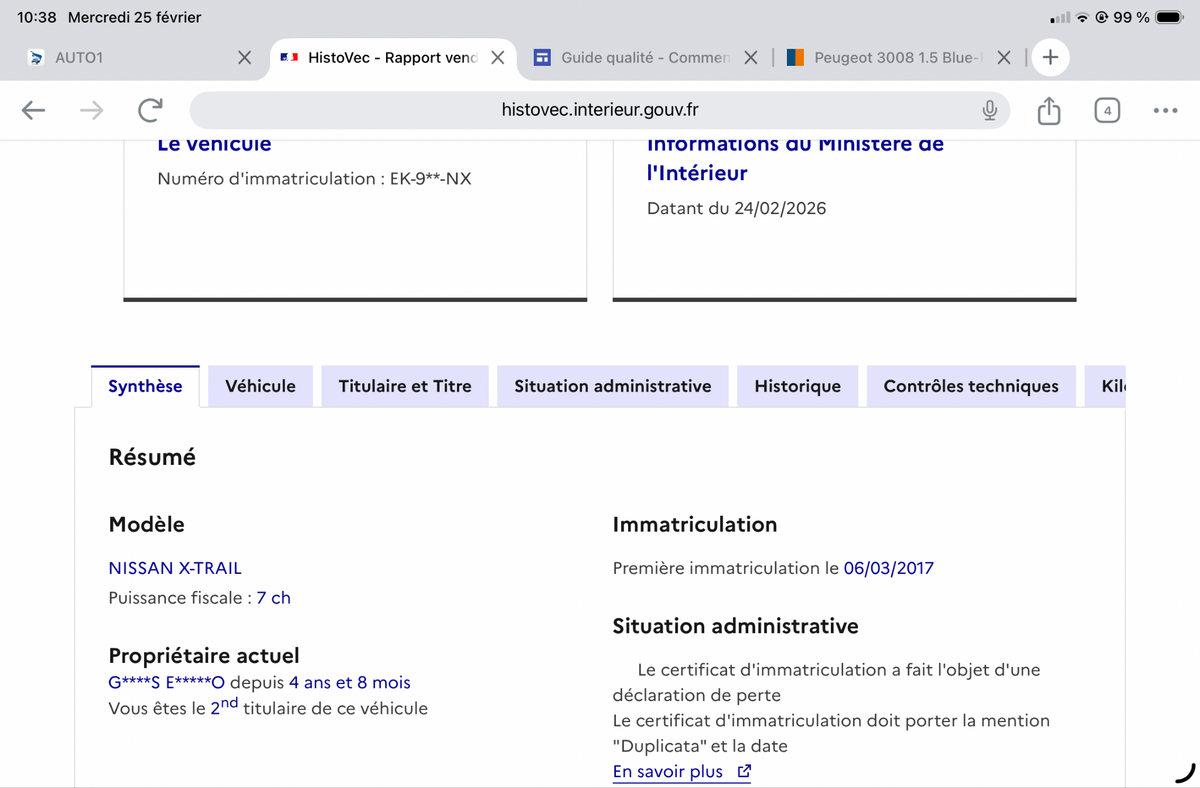
Task: Click the NISSAN X-TRAIL model text
Action: tap(175, 568)
